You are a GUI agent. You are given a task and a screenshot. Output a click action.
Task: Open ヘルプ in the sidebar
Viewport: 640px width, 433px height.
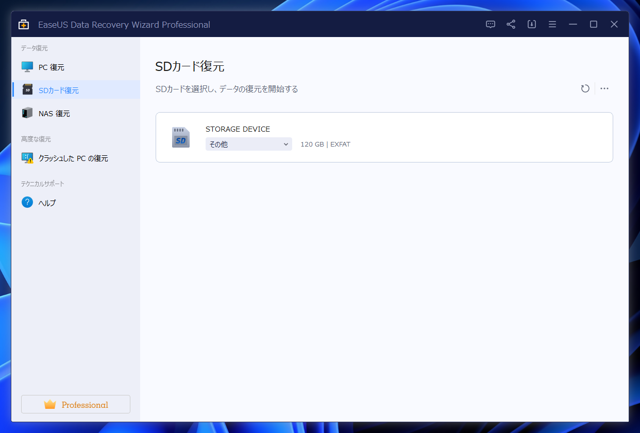point(76,202)
